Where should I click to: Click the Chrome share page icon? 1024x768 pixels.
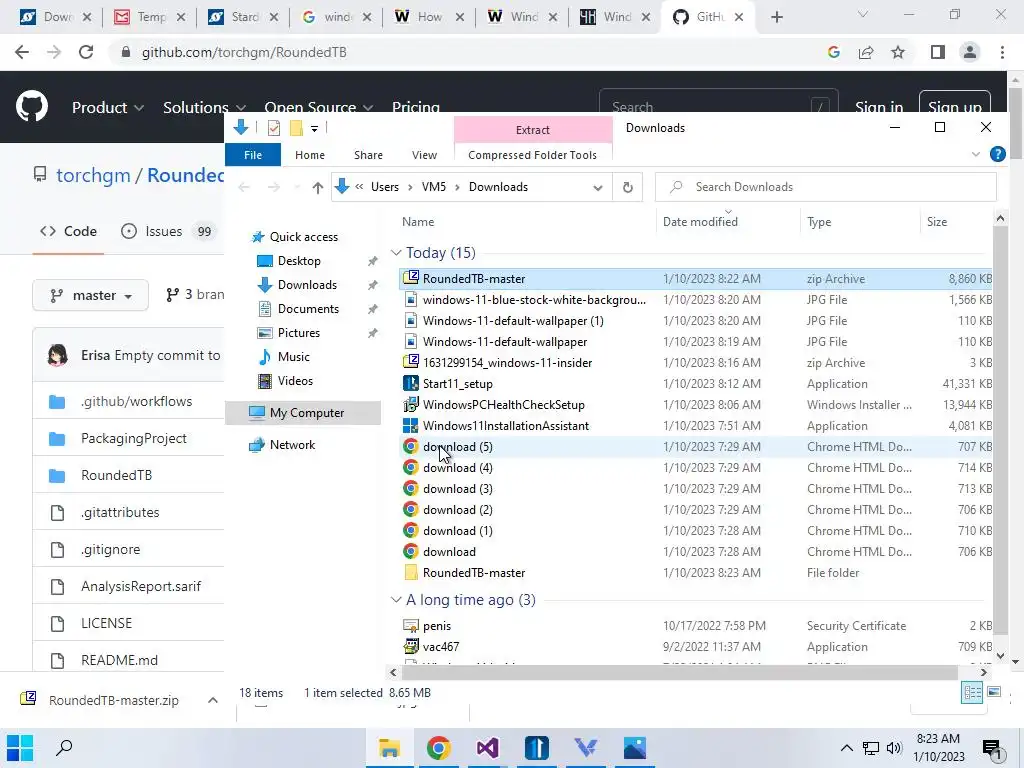pyautogui.click(x=866, y=52)
